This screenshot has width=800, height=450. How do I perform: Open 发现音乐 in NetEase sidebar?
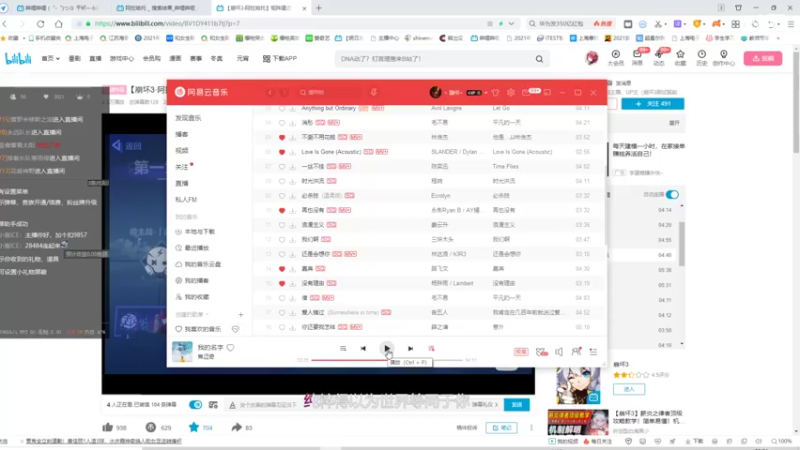(x=188, y=118)
